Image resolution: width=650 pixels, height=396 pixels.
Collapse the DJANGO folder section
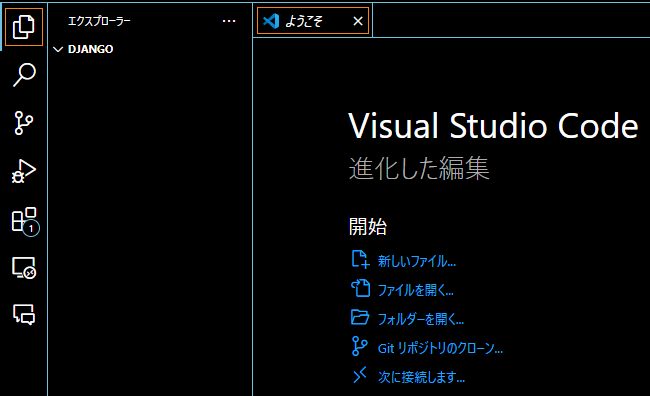click(x=58, y=49)
